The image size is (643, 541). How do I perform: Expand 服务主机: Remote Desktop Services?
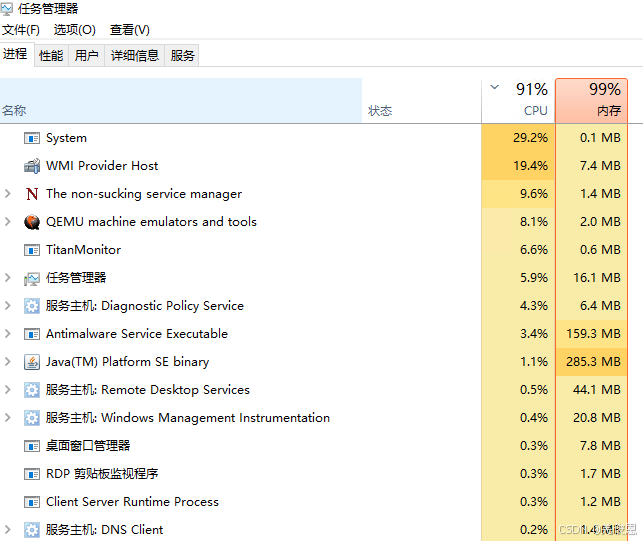click(x=7, y=390)
